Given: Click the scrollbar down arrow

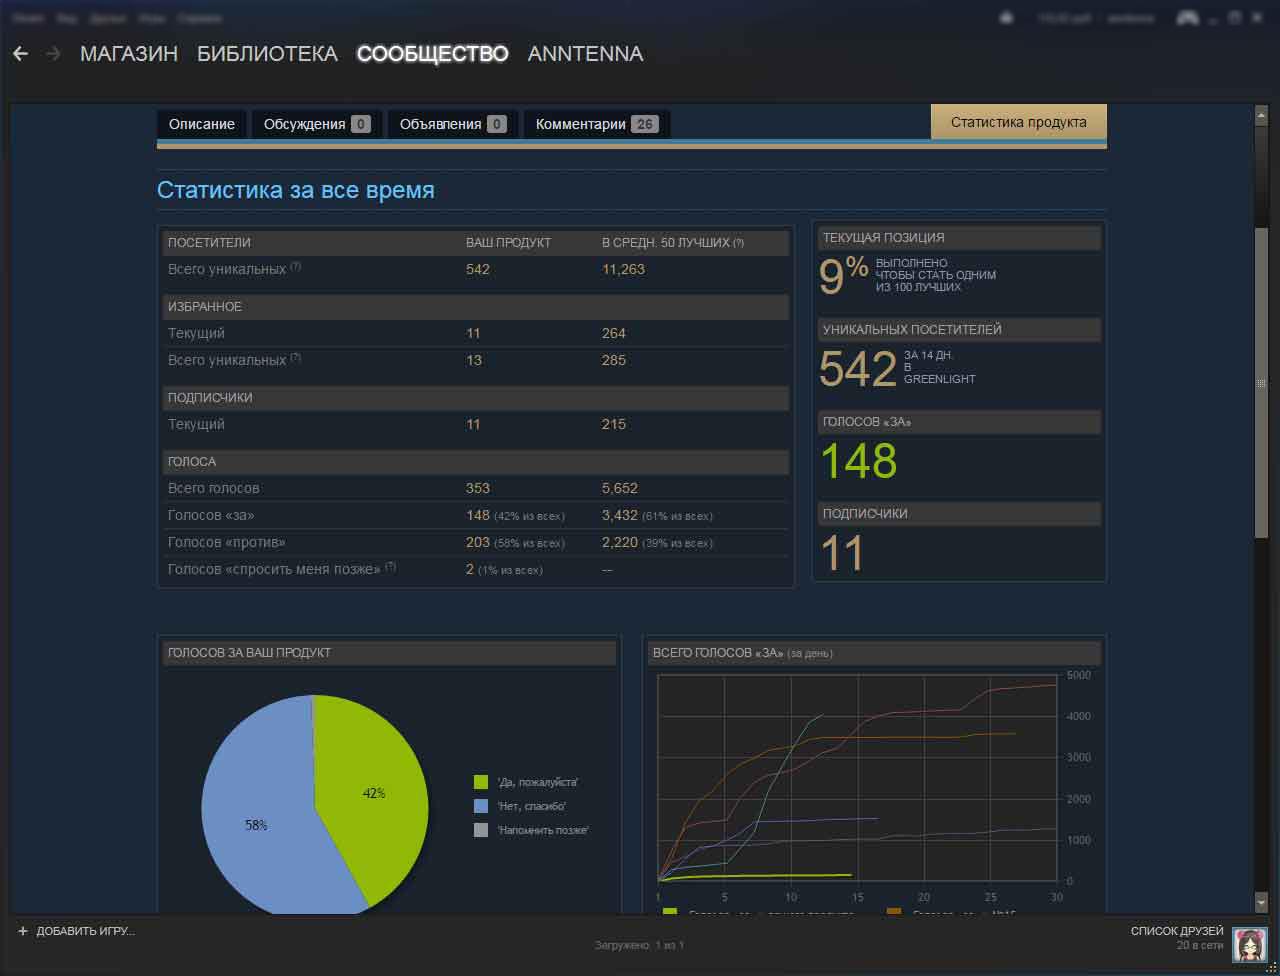Looking at the screenshot, I should coord(1261,902).
